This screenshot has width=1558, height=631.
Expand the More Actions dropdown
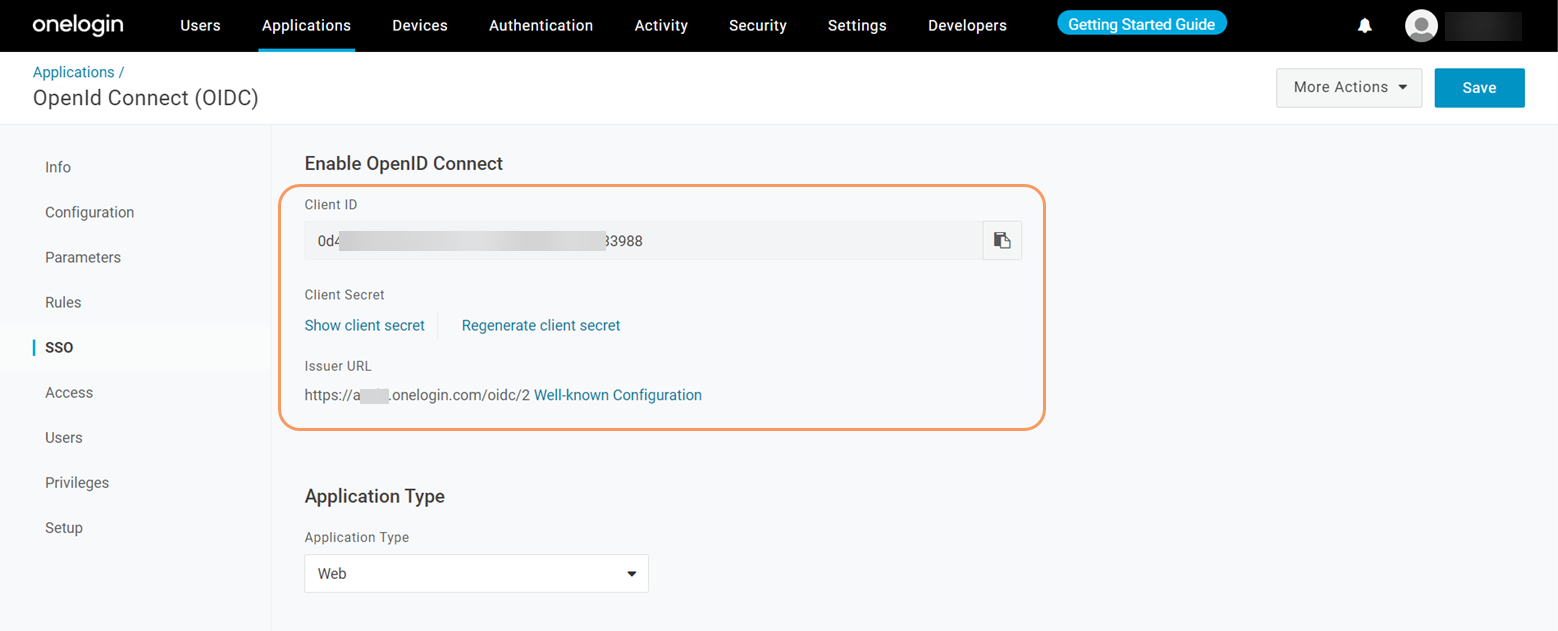1349,87
